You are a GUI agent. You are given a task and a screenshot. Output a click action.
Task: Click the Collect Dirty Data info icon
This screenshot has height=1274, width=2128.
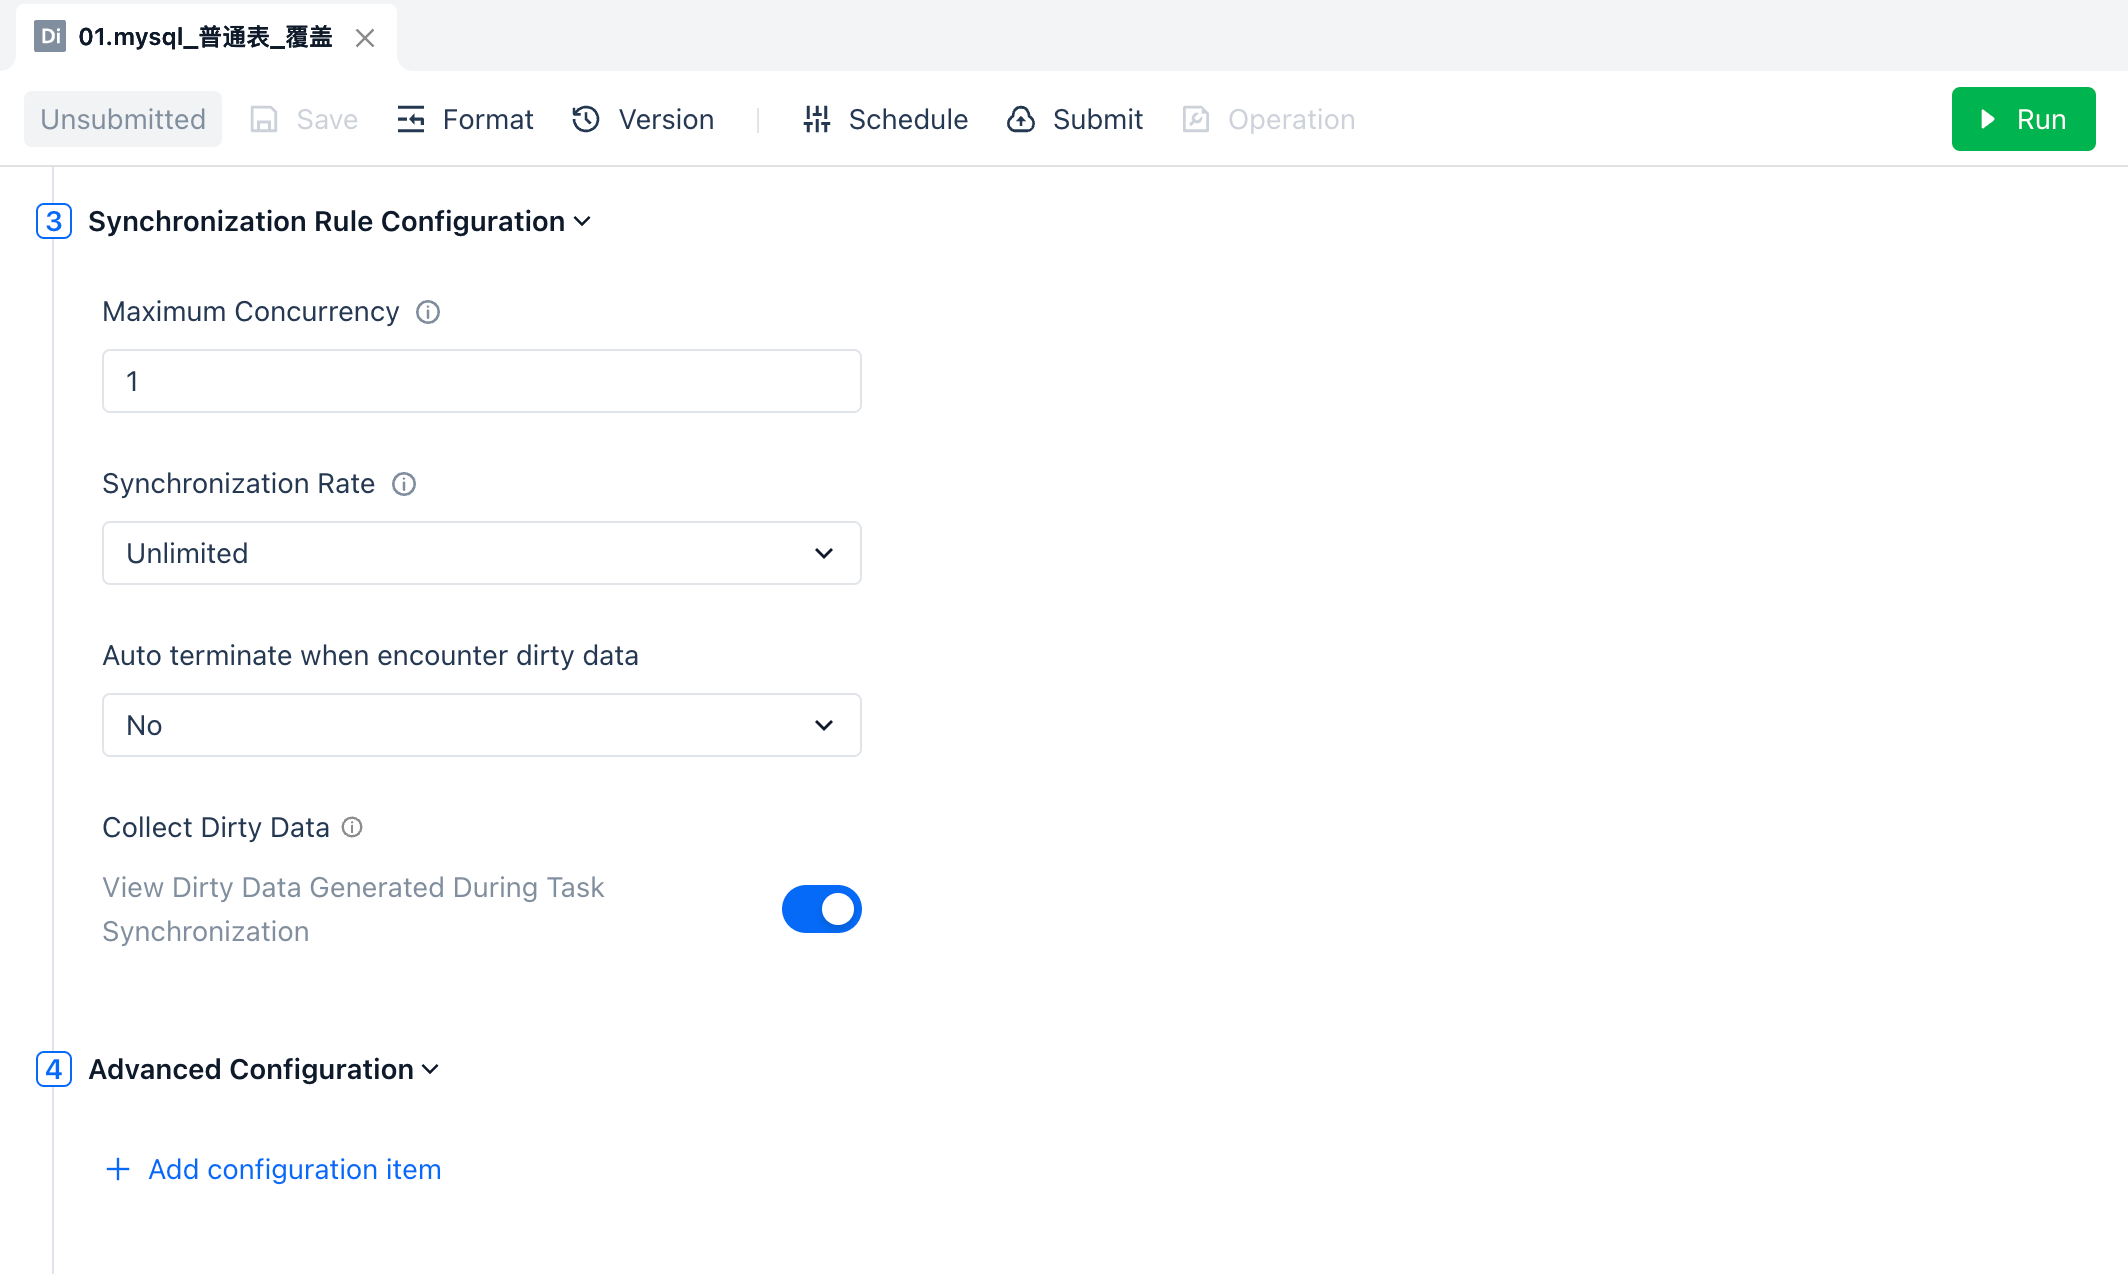click(352, 827)
